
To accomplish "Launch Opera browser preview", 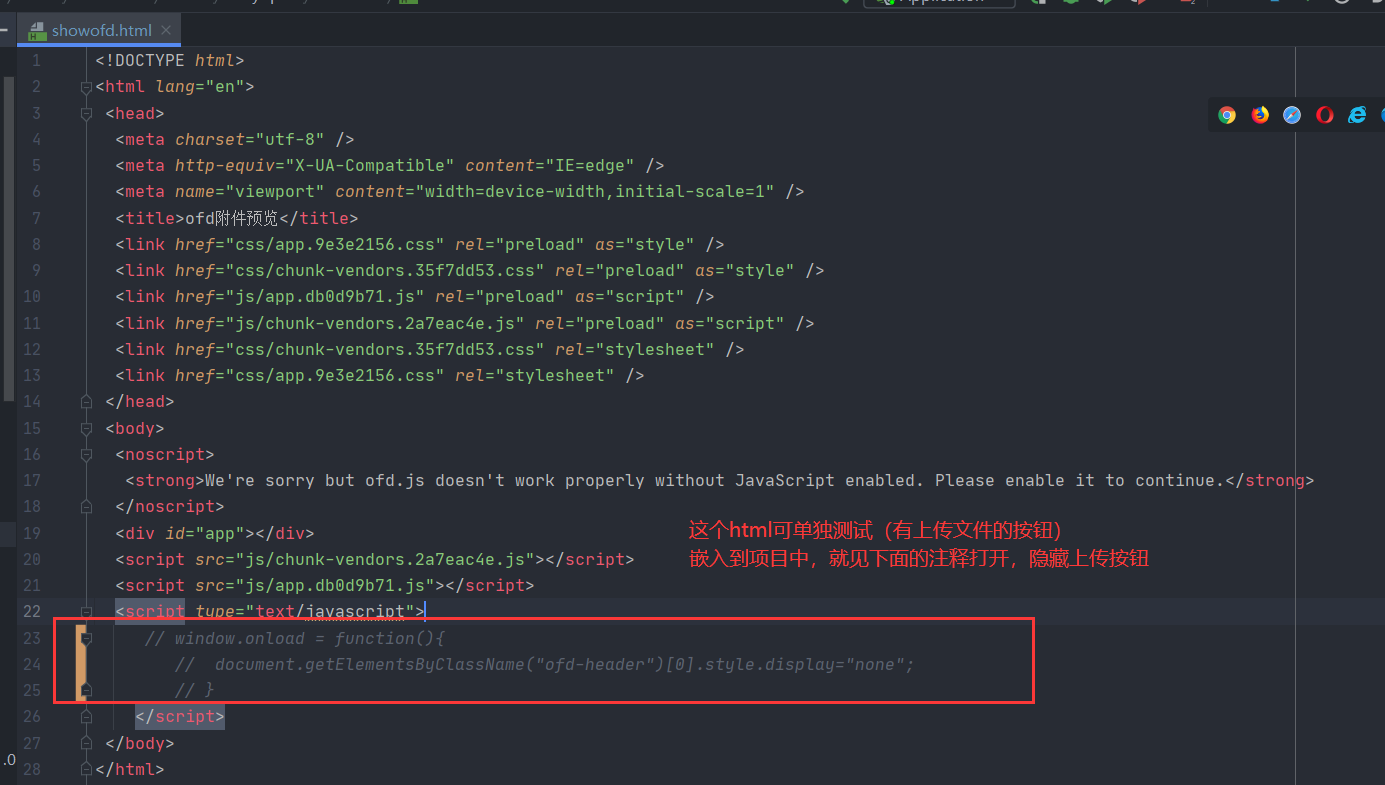I will pos(1324,115).
